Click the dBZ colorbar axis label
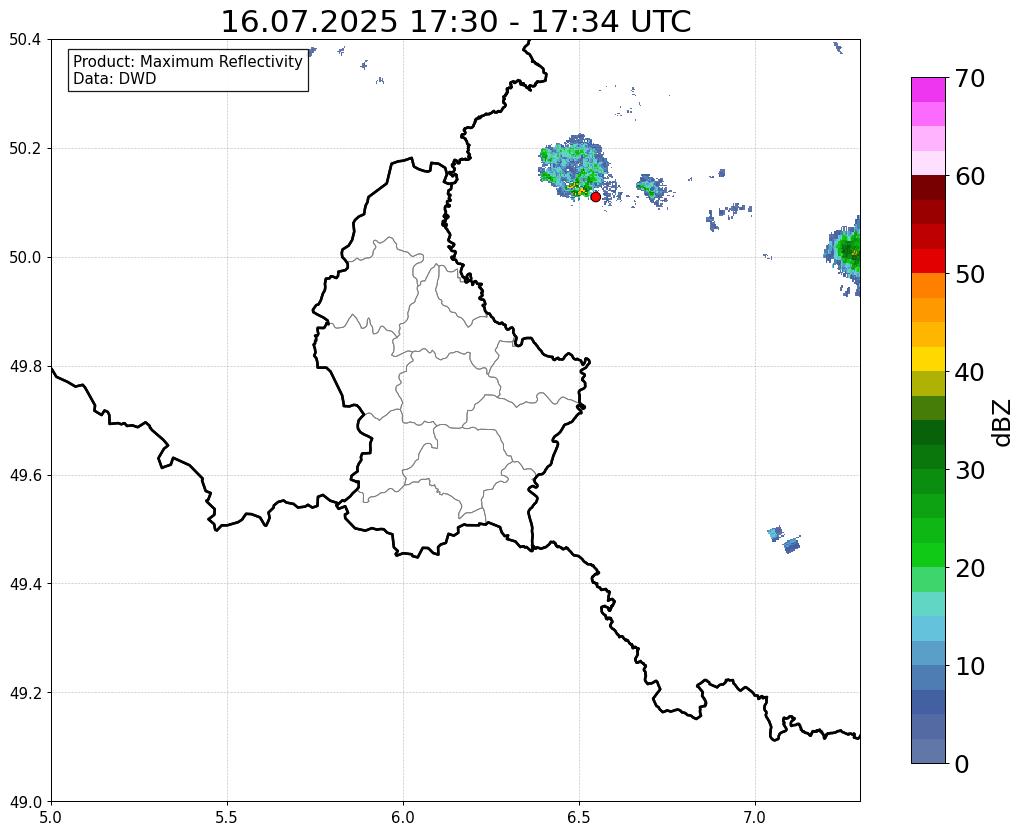The image size is (1023, 834). pyautogui.click(x=1003, y=423)
